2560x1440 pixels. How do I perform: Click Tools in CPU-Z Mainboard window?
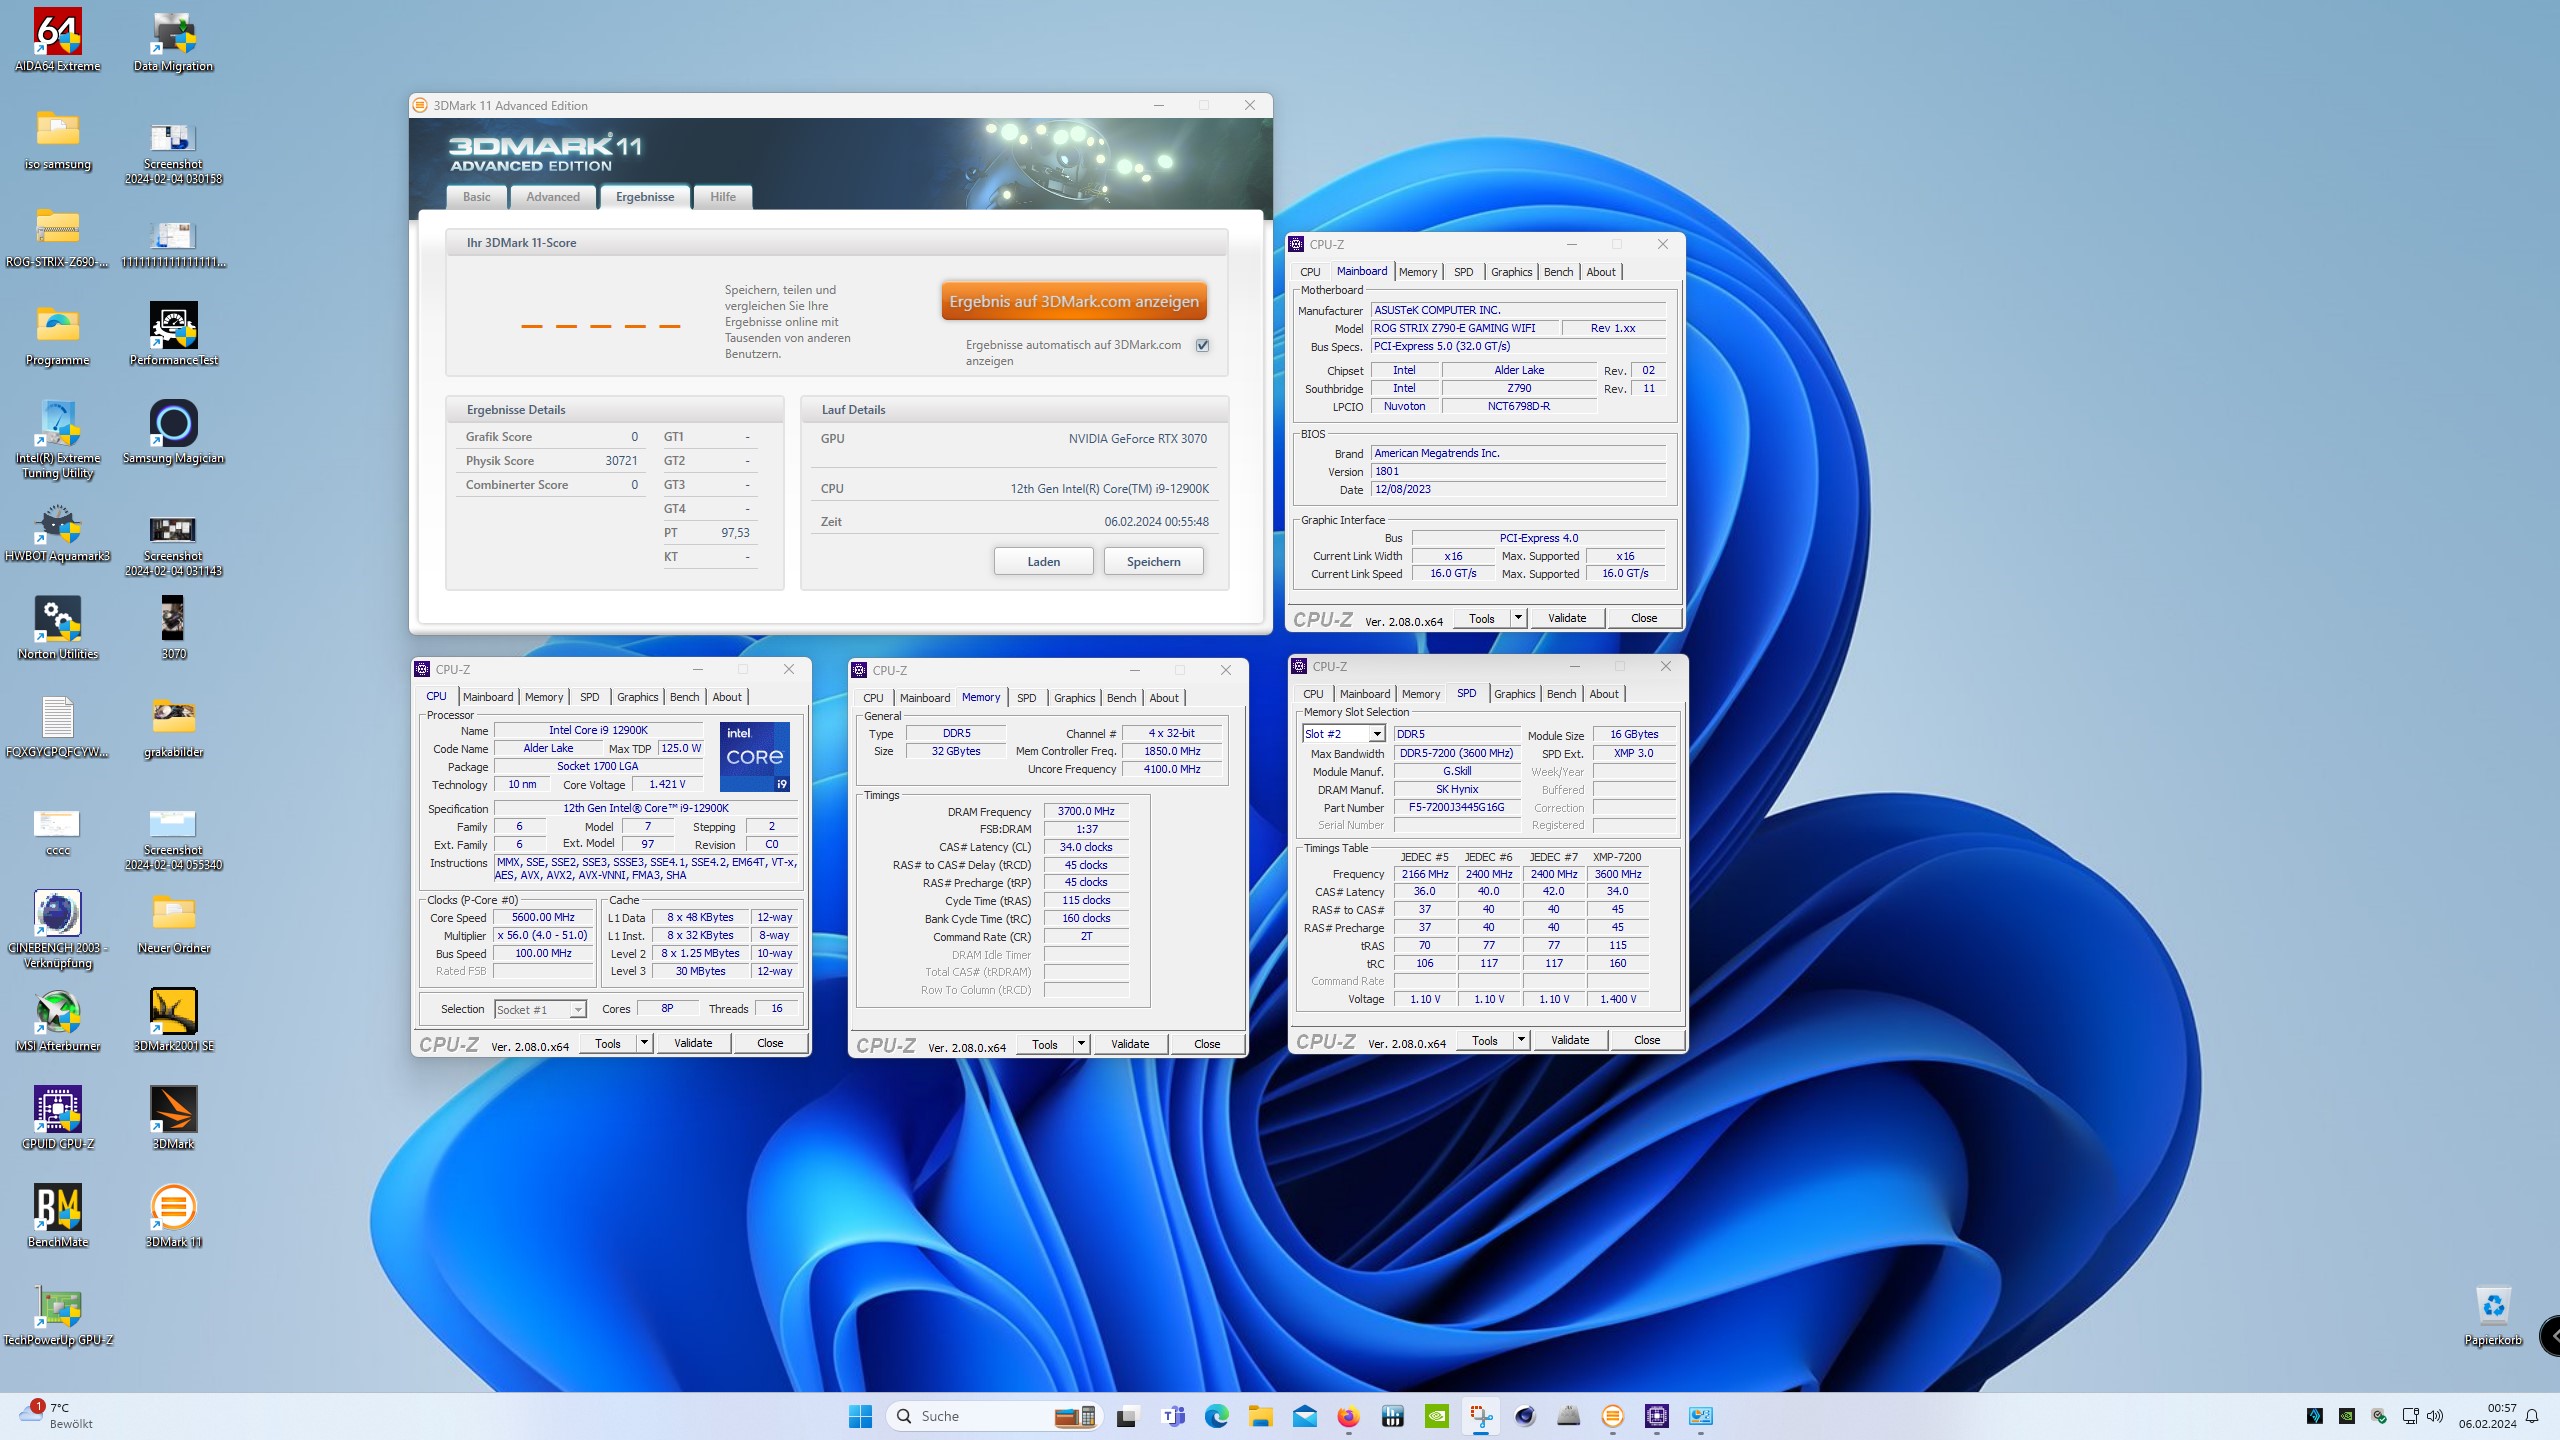(x=1482, y=618)
